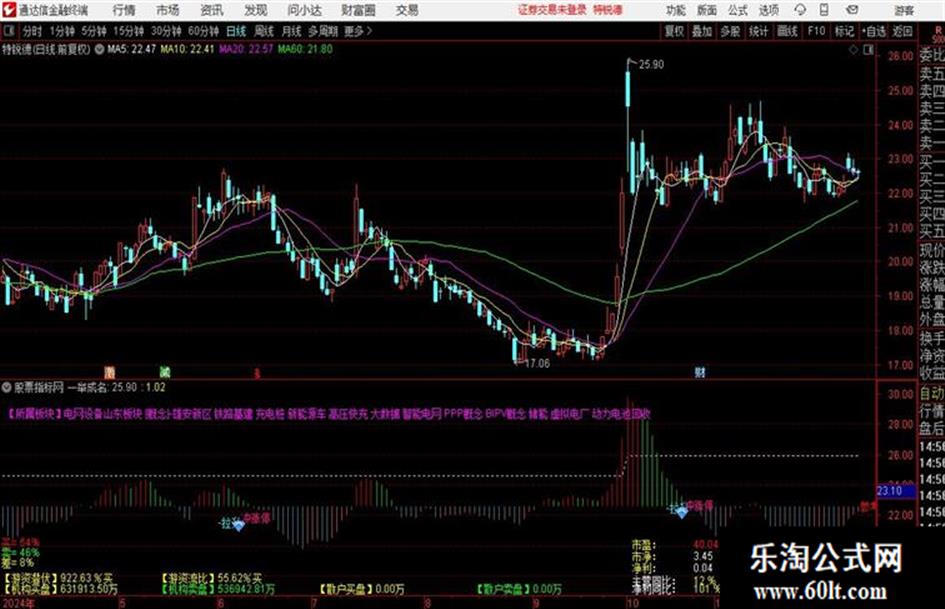Click the MA10: 22.41 indicator value
This screenshot has width=945, height=609.
187,49
